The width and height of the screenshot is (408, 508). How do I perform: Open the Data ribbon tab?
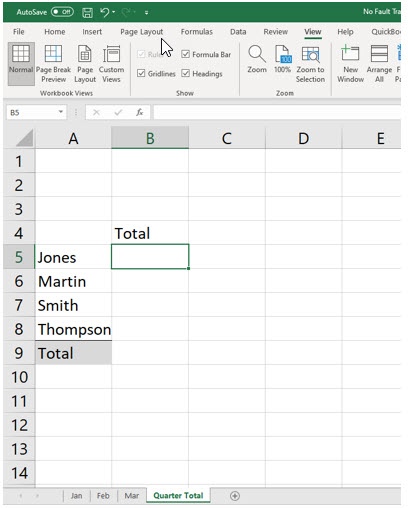238,32
